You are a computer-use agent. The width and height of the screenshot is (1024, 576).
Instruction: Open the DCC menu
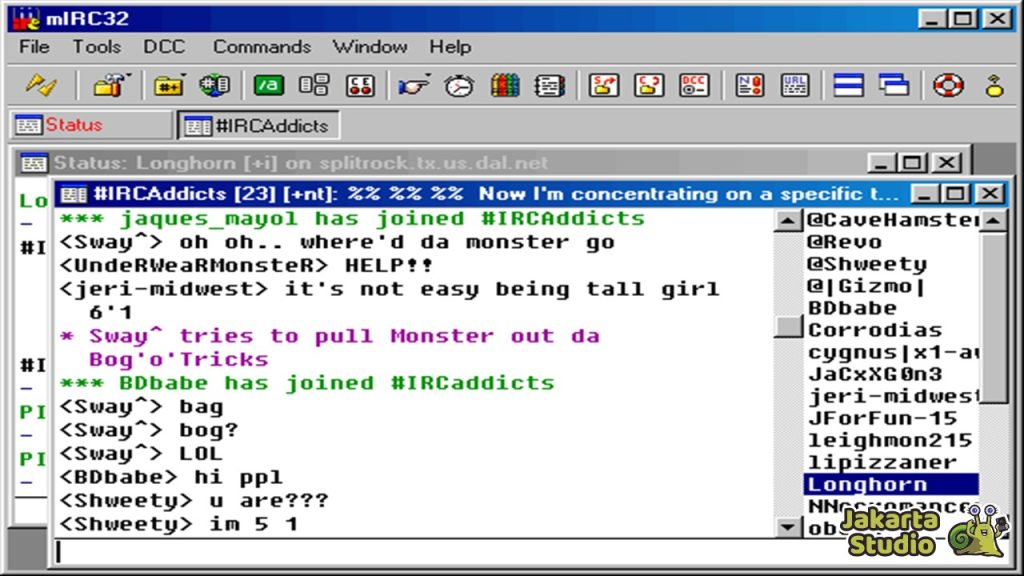164,47
